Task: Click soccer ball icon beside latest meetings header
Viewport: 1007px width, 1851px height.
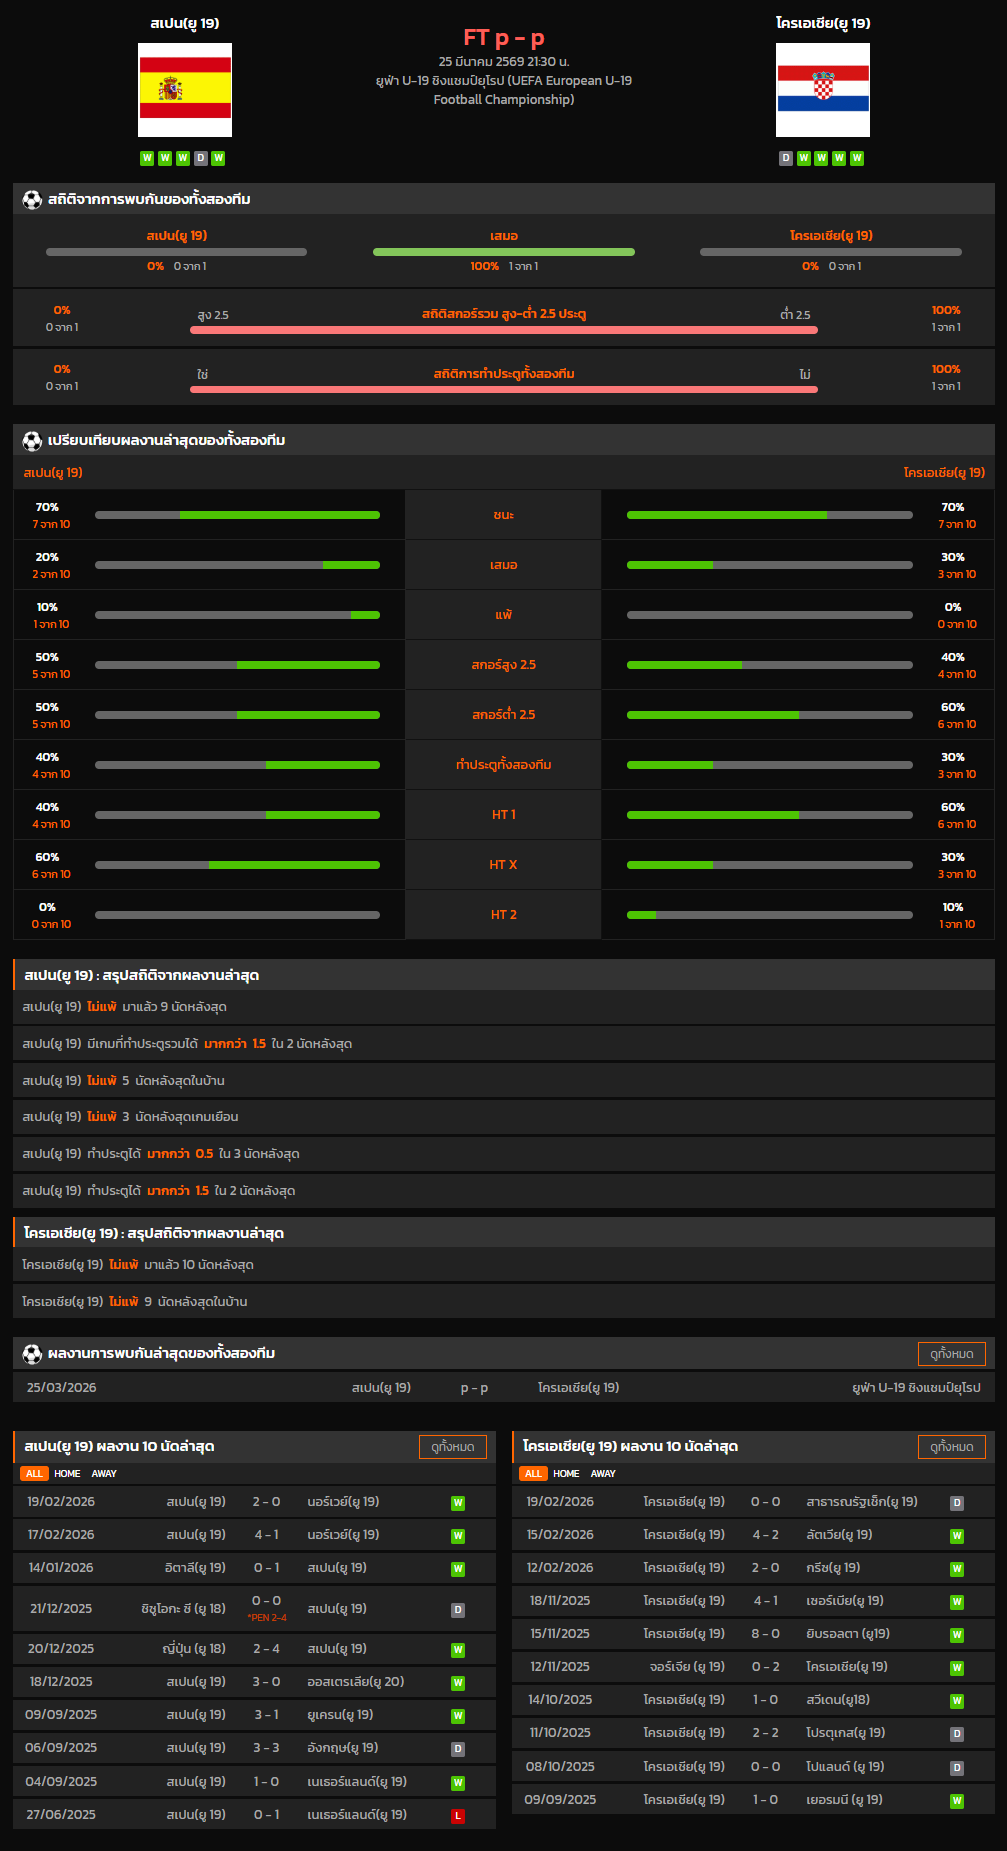Action: (32, 1354)
